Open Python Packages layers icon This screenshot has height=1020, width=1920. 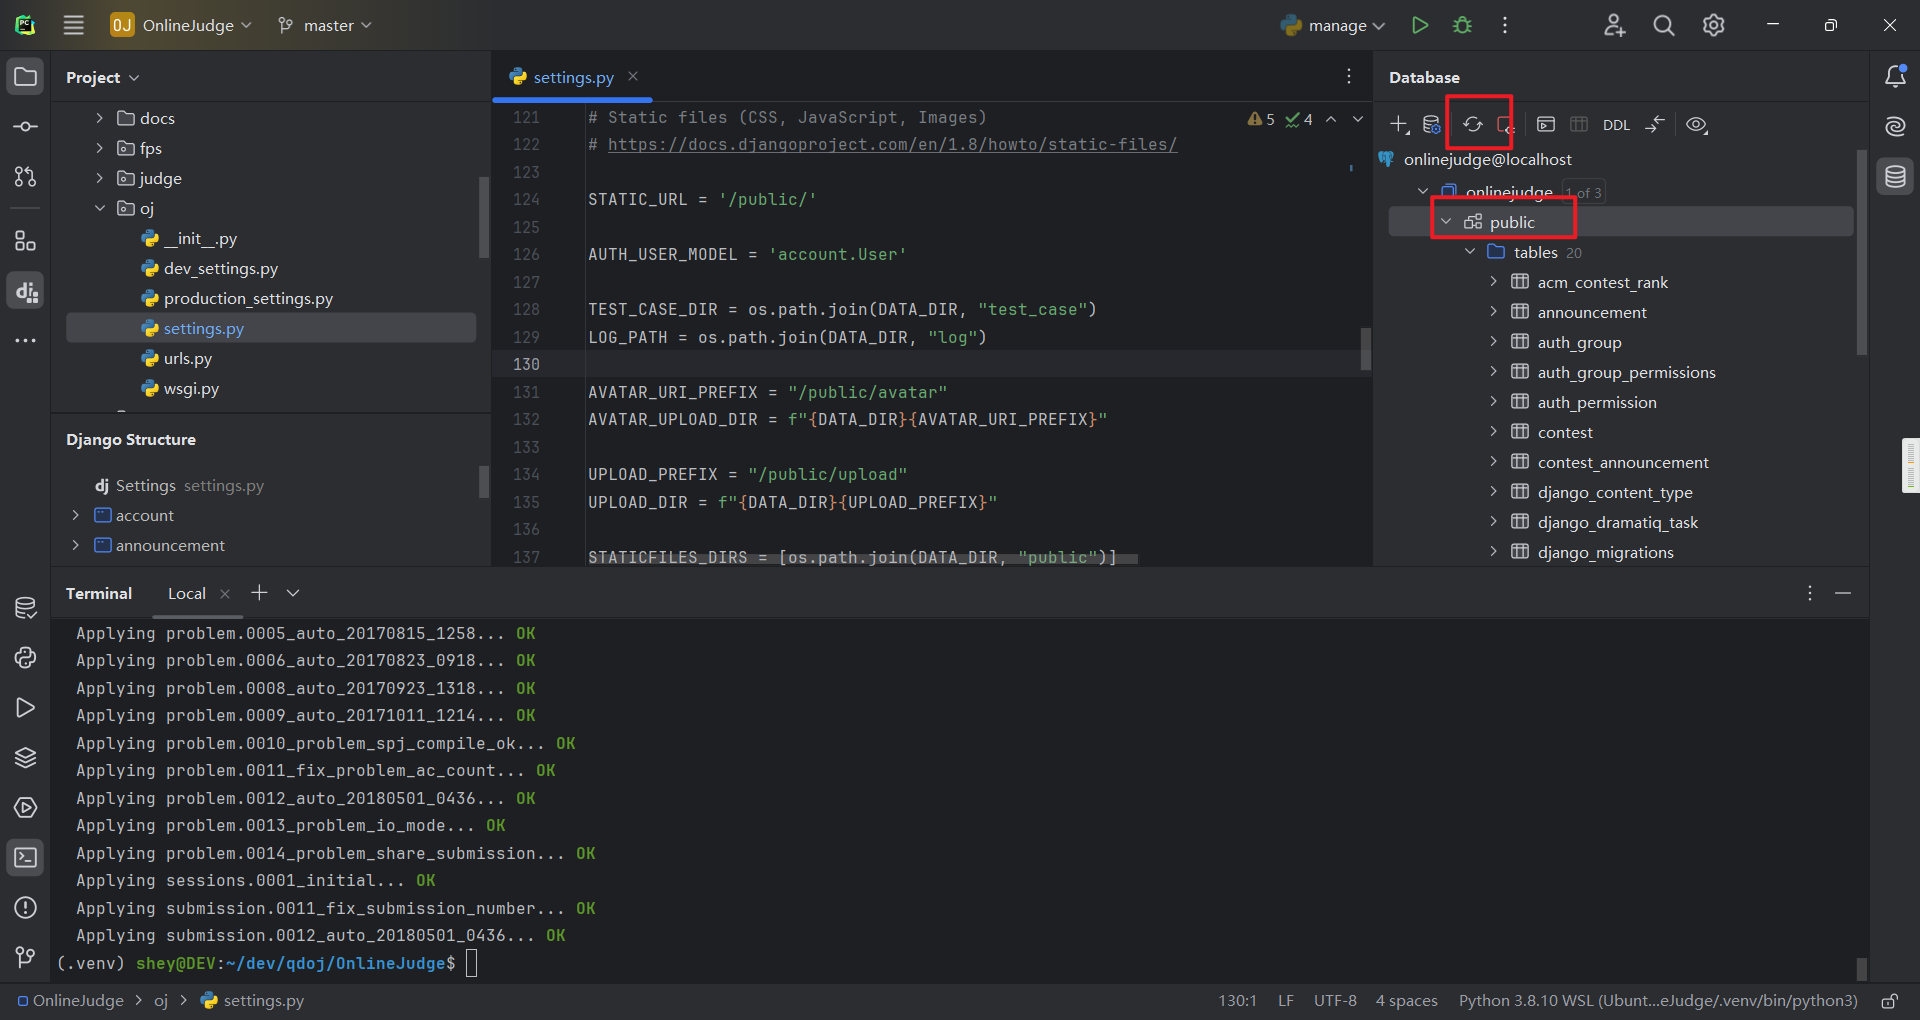(26, 757)
